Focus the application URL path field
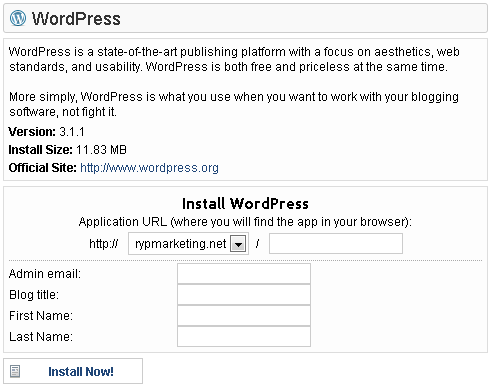Viewport: 490px width, 389px height. (x=336, y=243)
